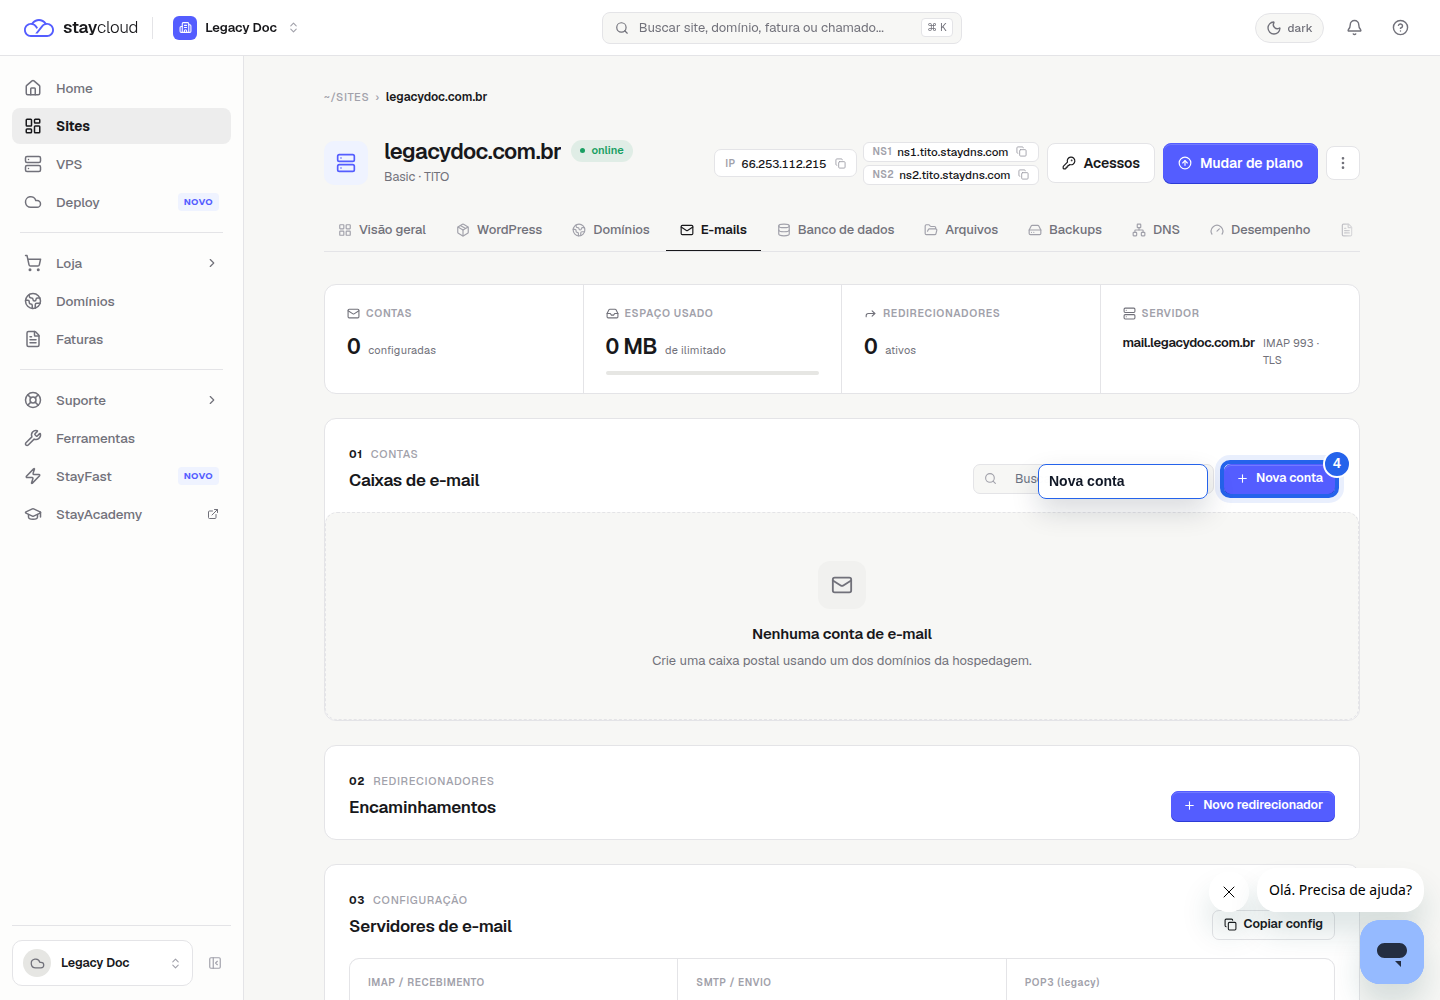Copy NS2 nameserver value
The image size is (1440, 1000).
(x=1024, y=175)
